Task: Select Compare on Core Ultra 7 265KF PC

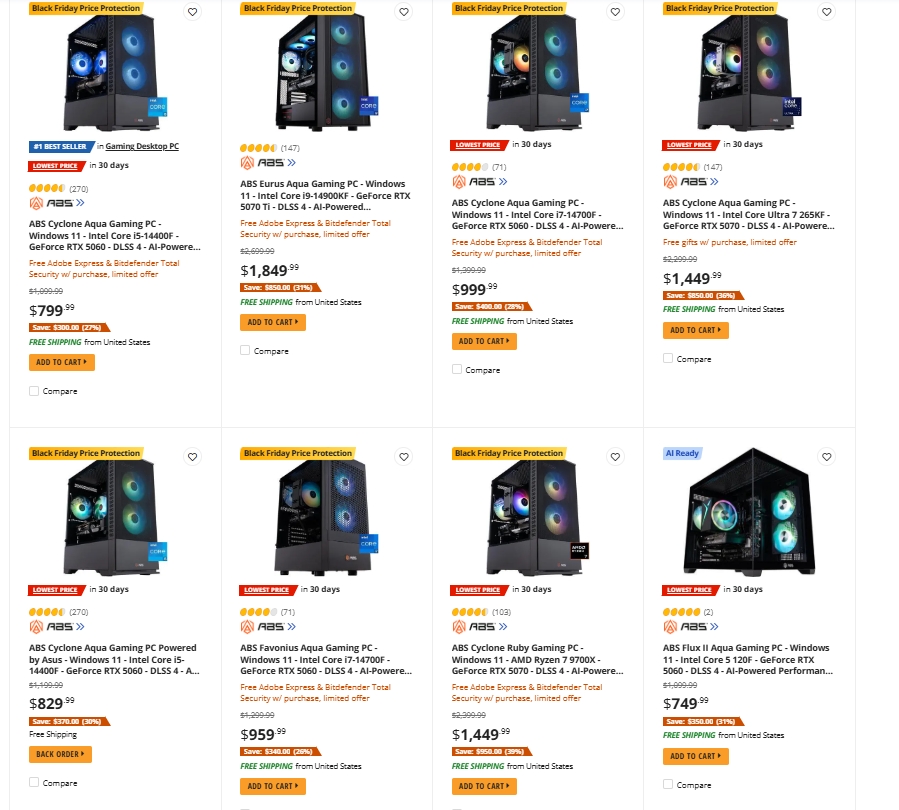Action: (x=668, y=359)
